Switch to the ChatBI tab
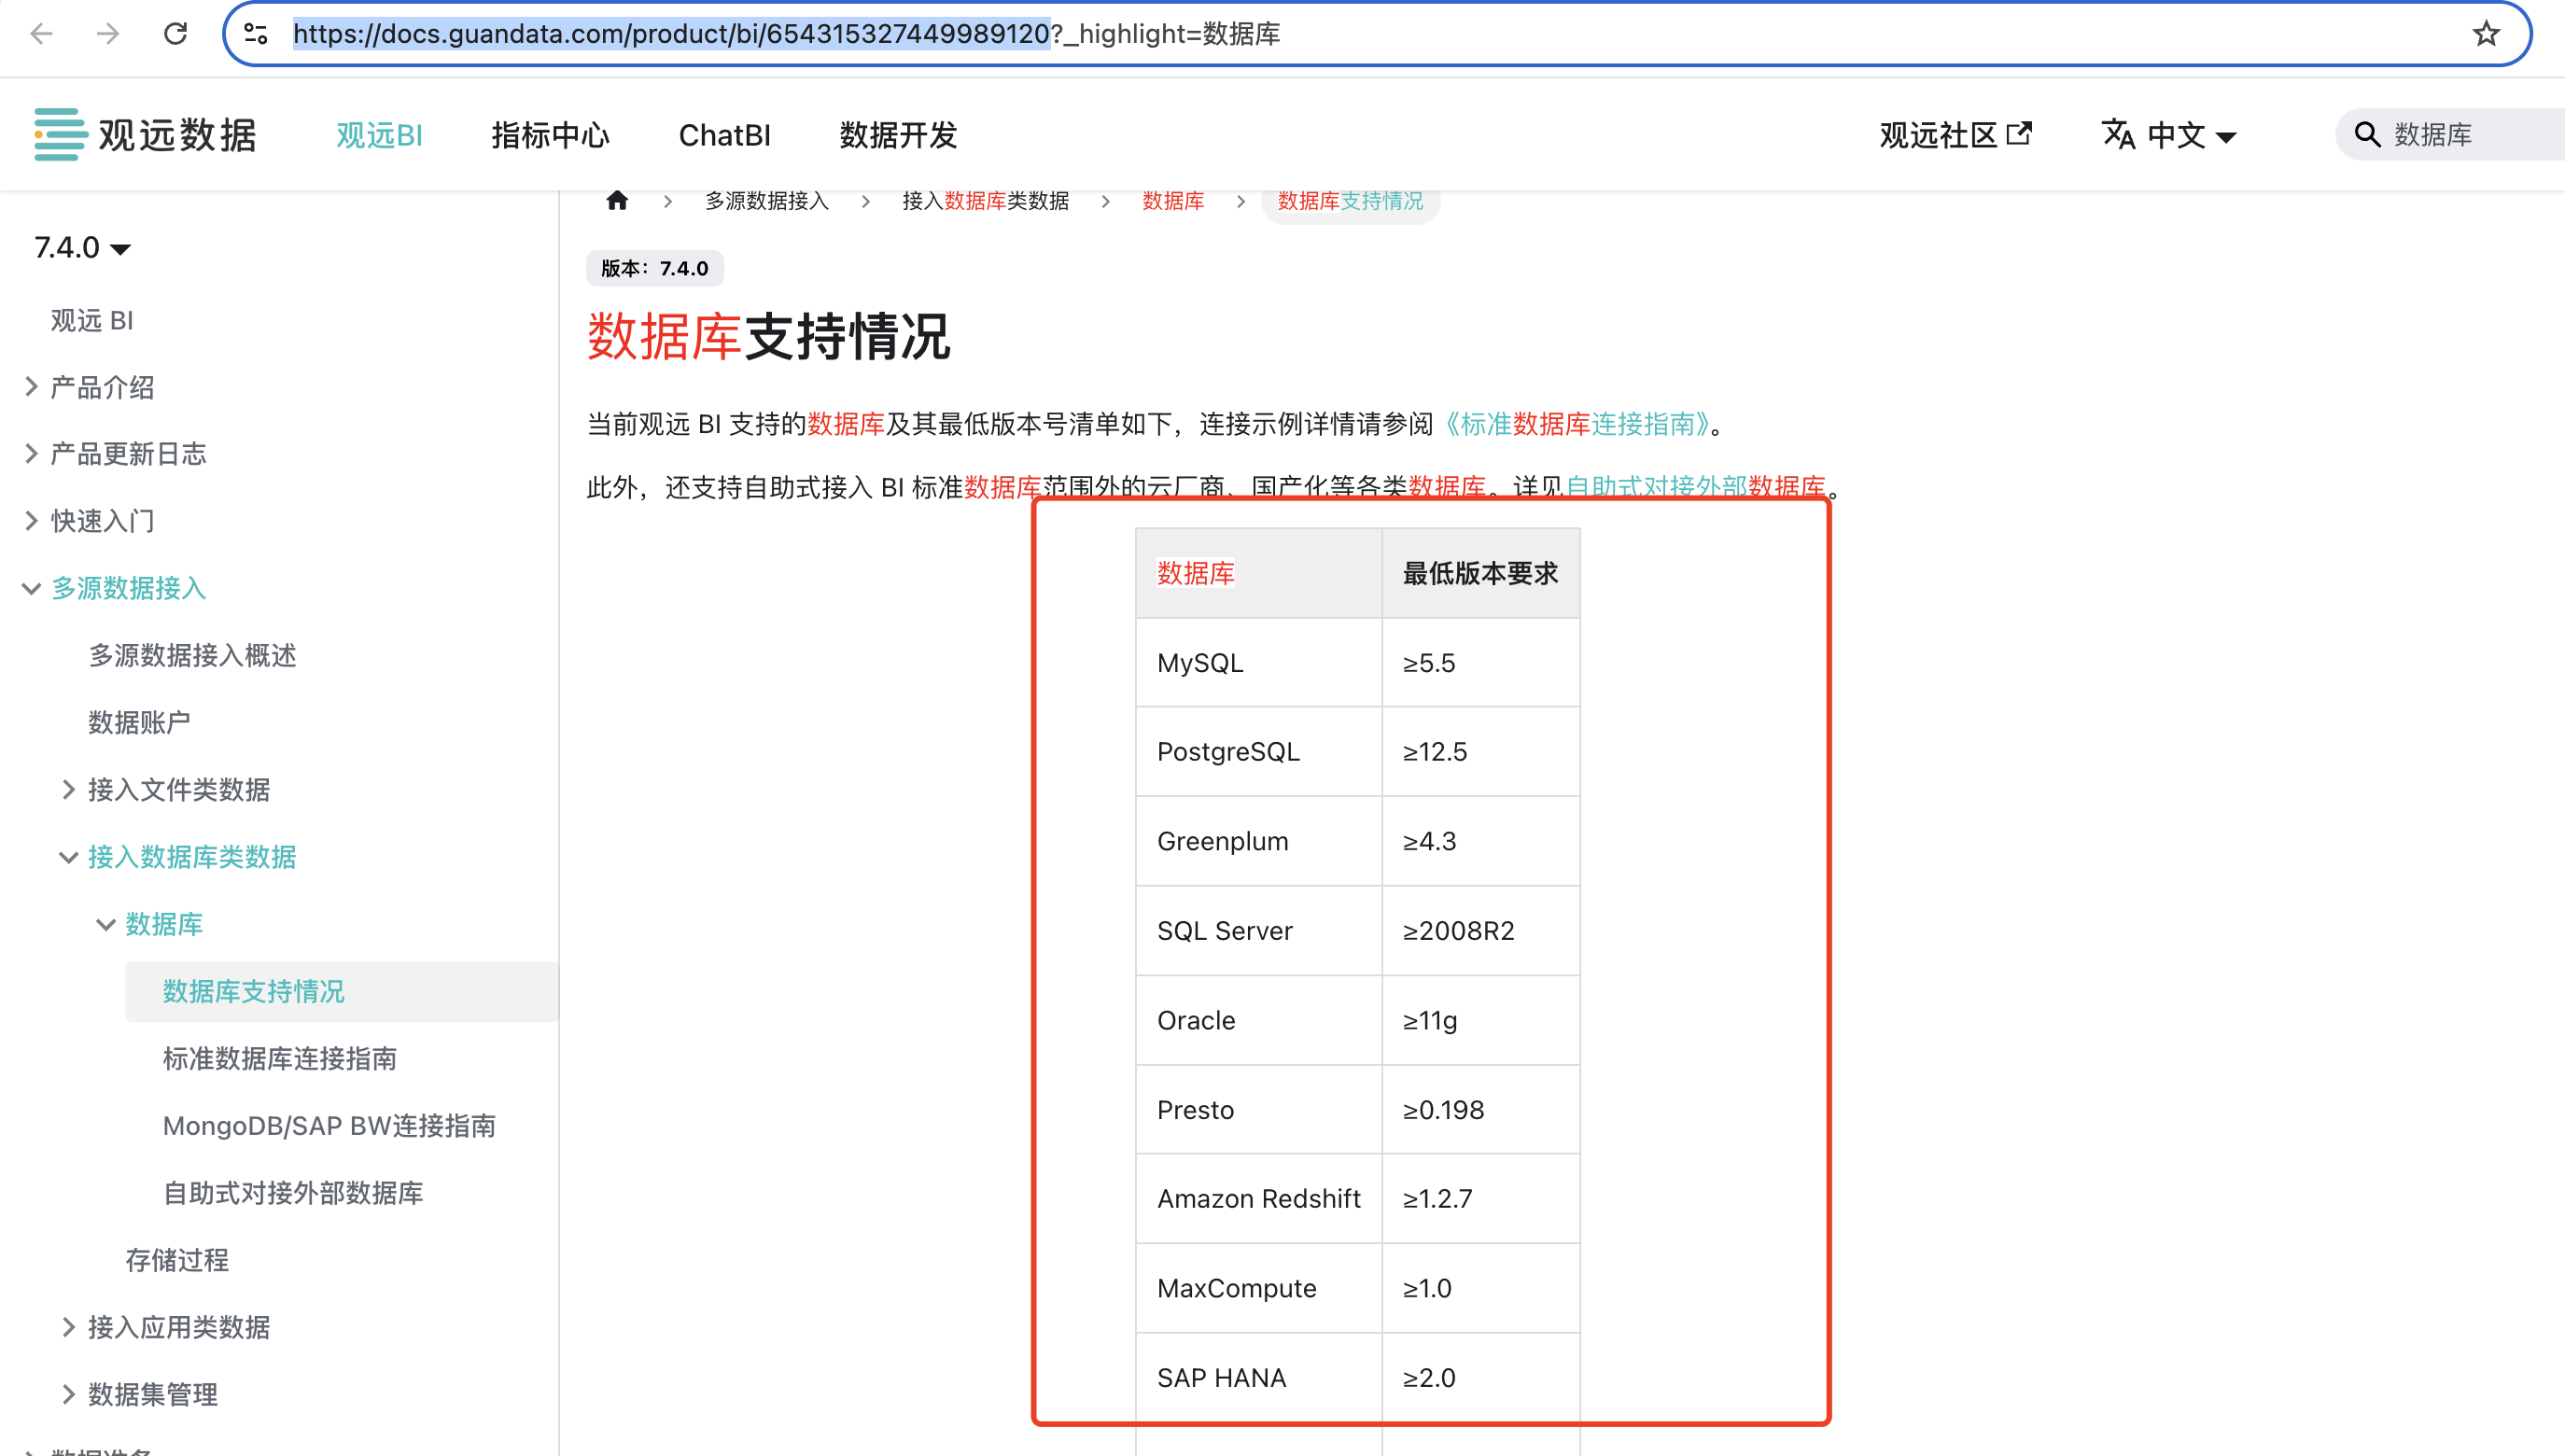This screenshot has height=1456, width=2565. (x=725, y=135)
